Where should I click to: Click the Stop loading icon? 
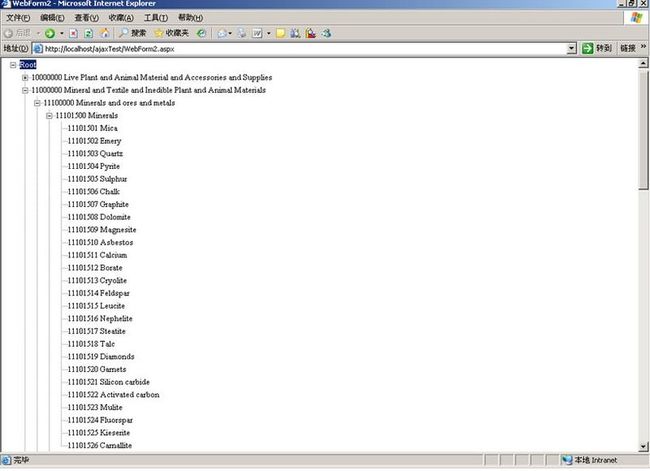pos(73,34)
